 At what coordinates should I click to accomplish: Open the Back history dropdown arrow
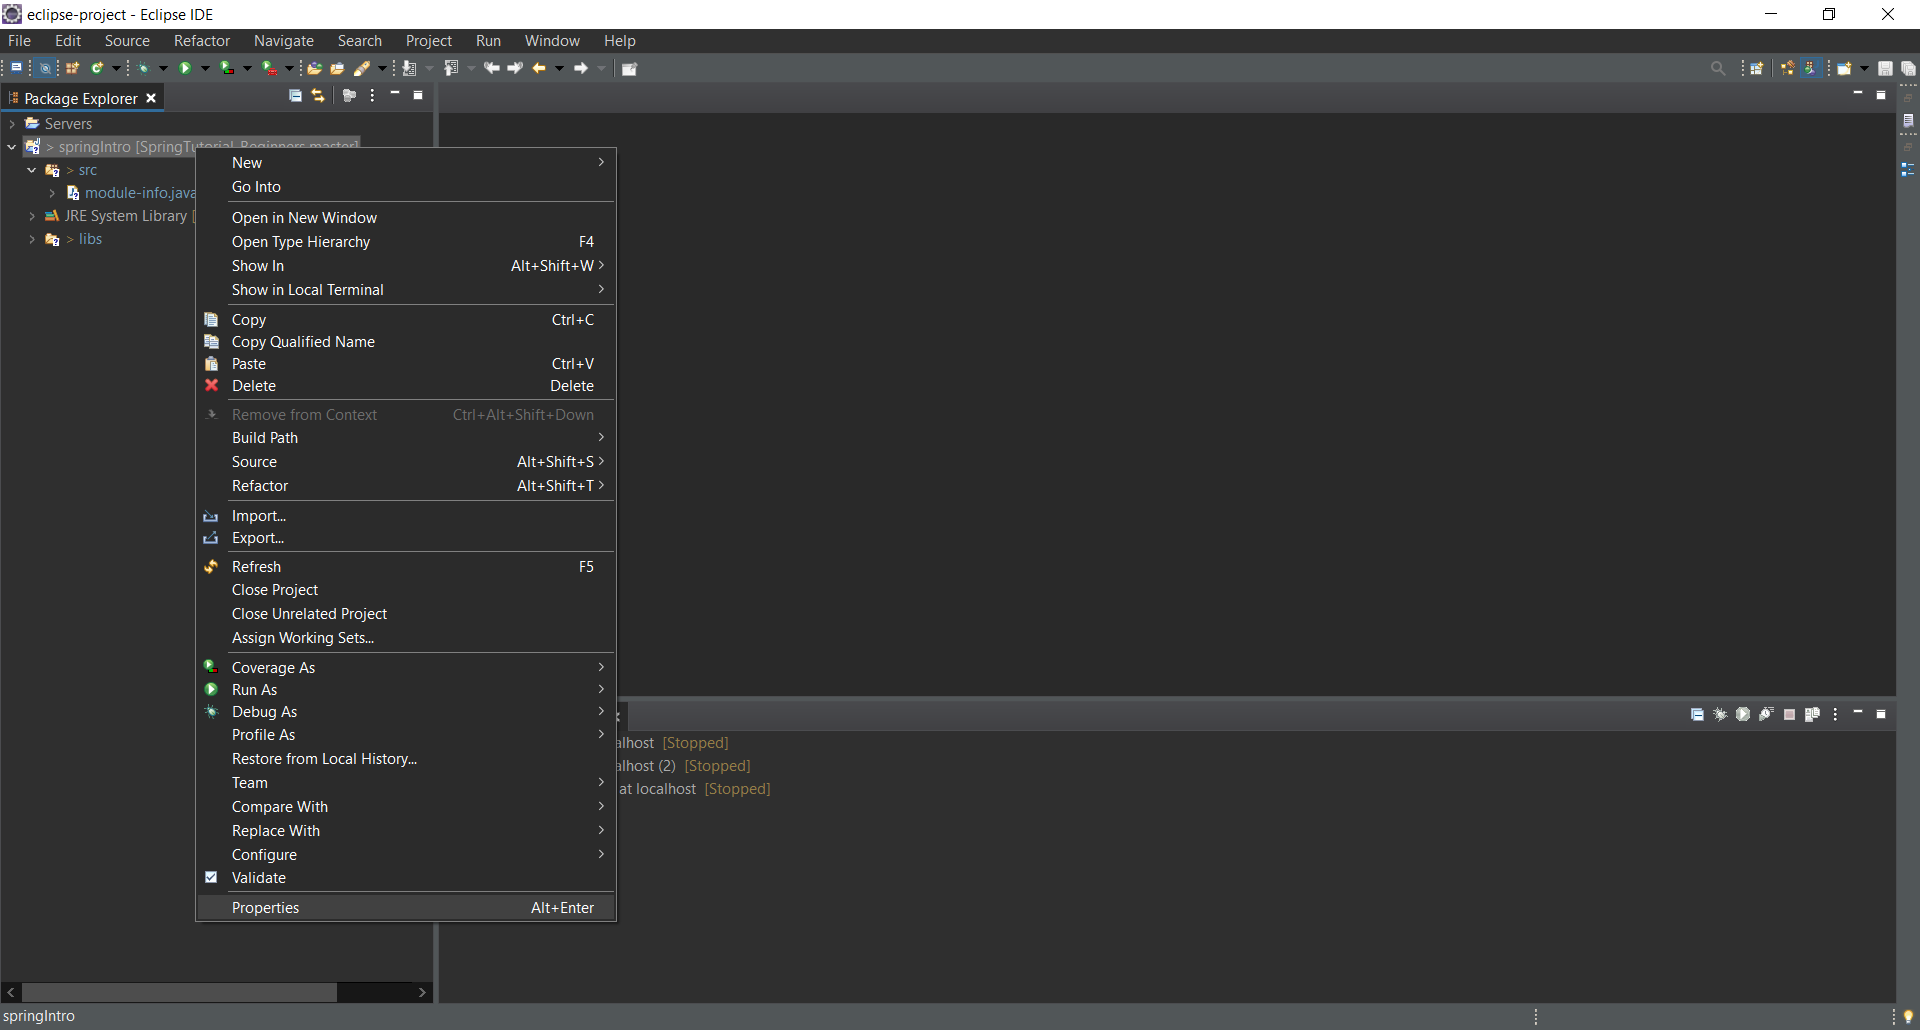click(559, 68)
